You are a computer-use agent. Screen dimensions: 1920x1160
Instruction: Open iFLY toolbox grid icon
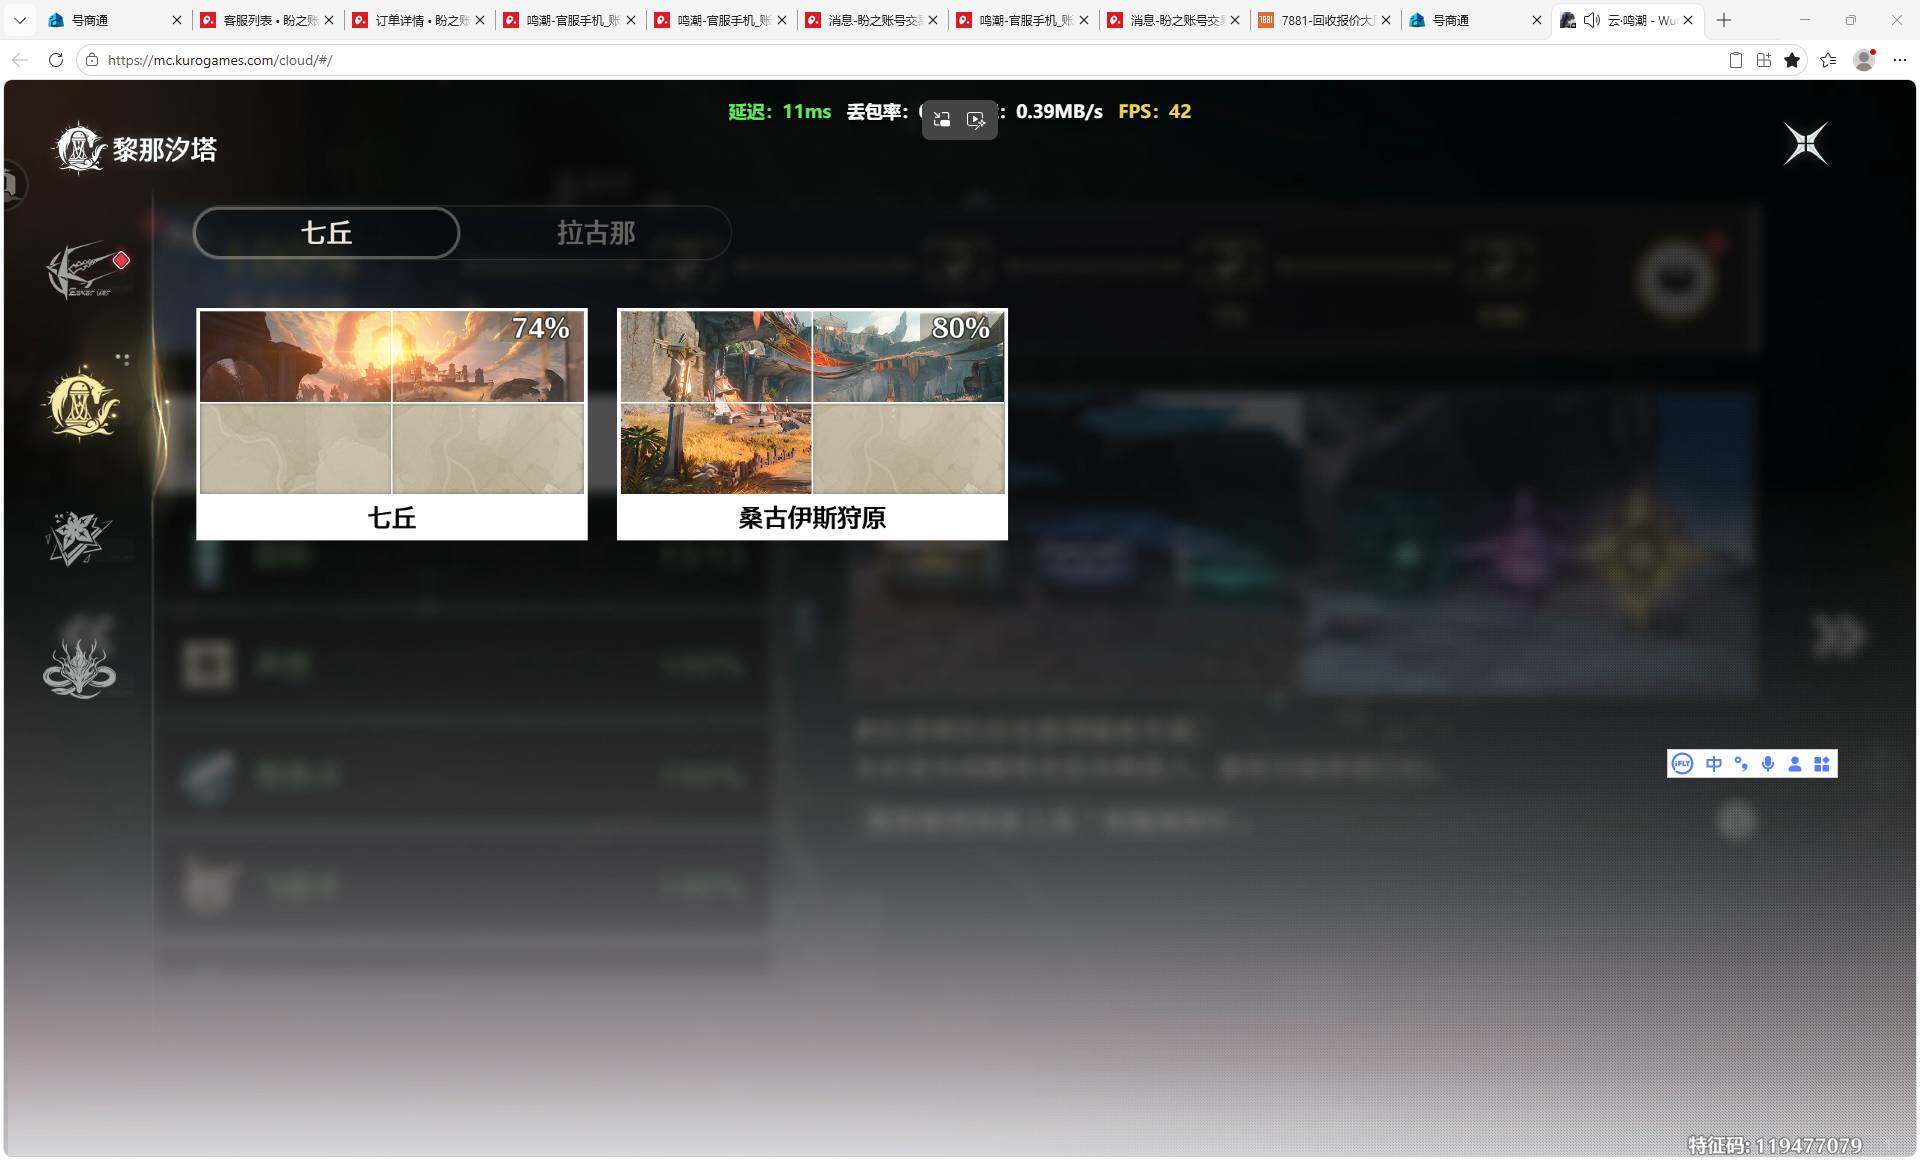pyautogui.click(x=1822, y=764)
